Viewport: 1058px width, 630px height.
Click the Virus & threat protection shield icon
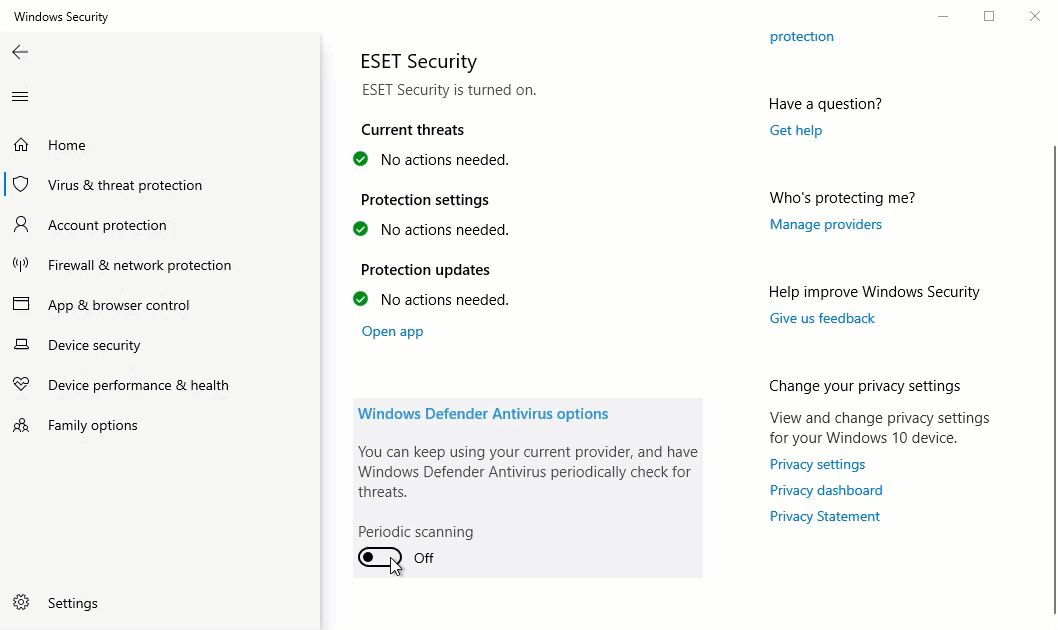pos(21,185)
